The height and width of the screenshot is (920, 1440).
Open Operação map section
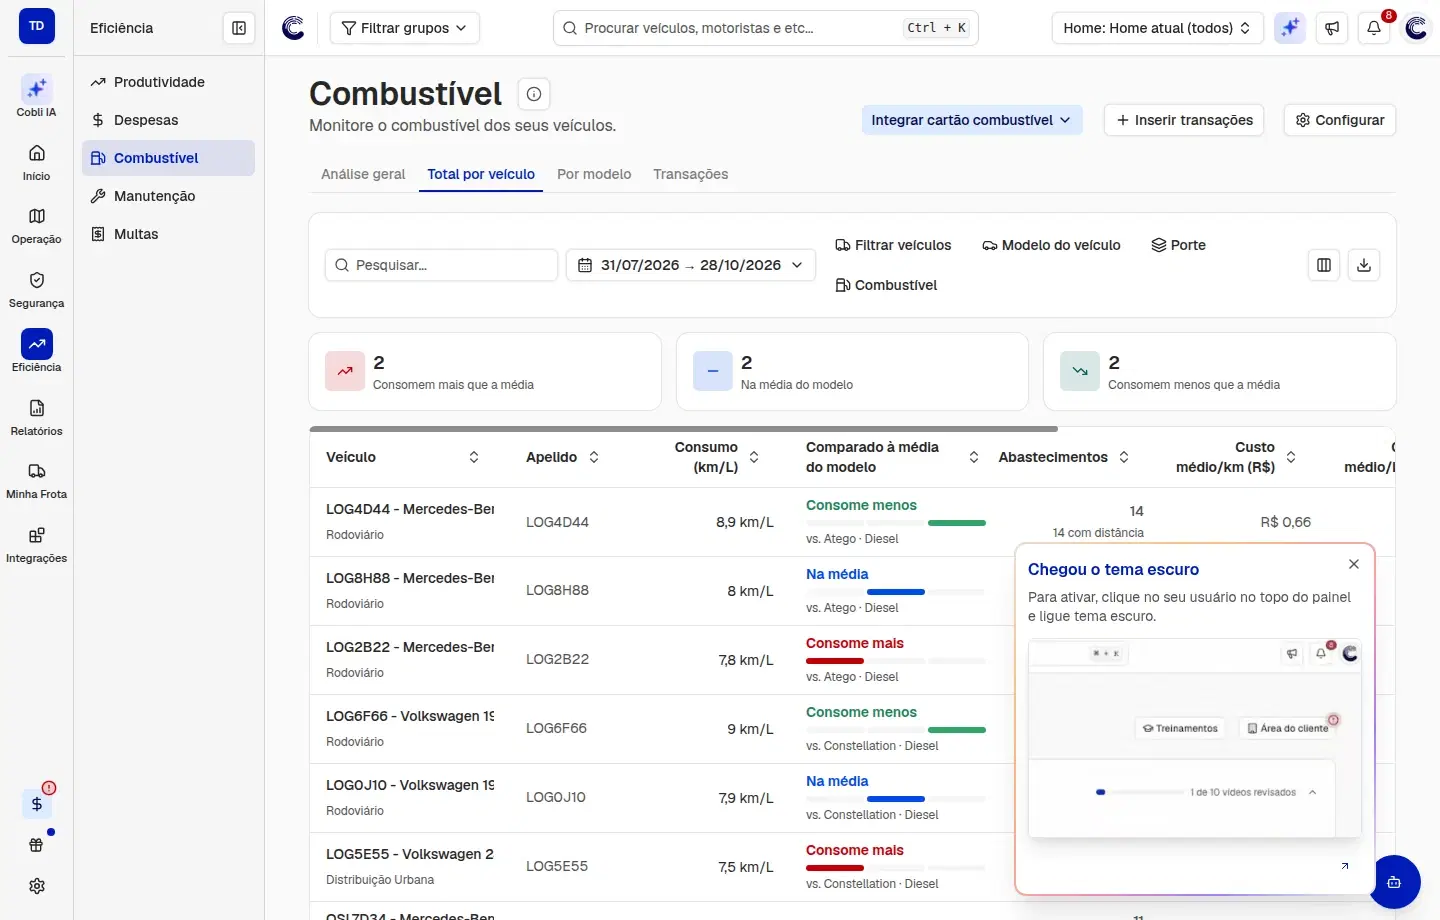coord(37,225)
